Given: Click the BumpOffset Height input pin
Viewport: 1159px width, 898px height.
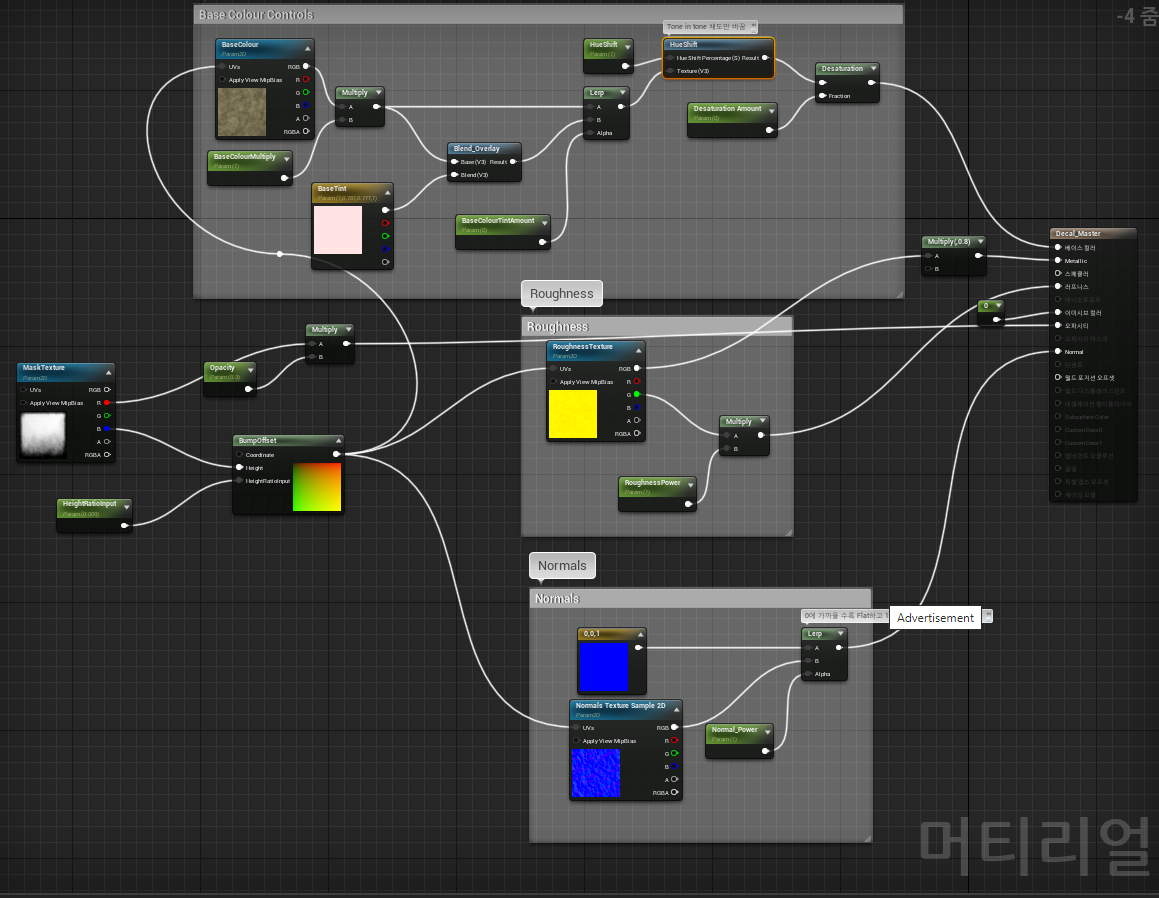Looking at the screenshot, I should [x=239, y=467].
